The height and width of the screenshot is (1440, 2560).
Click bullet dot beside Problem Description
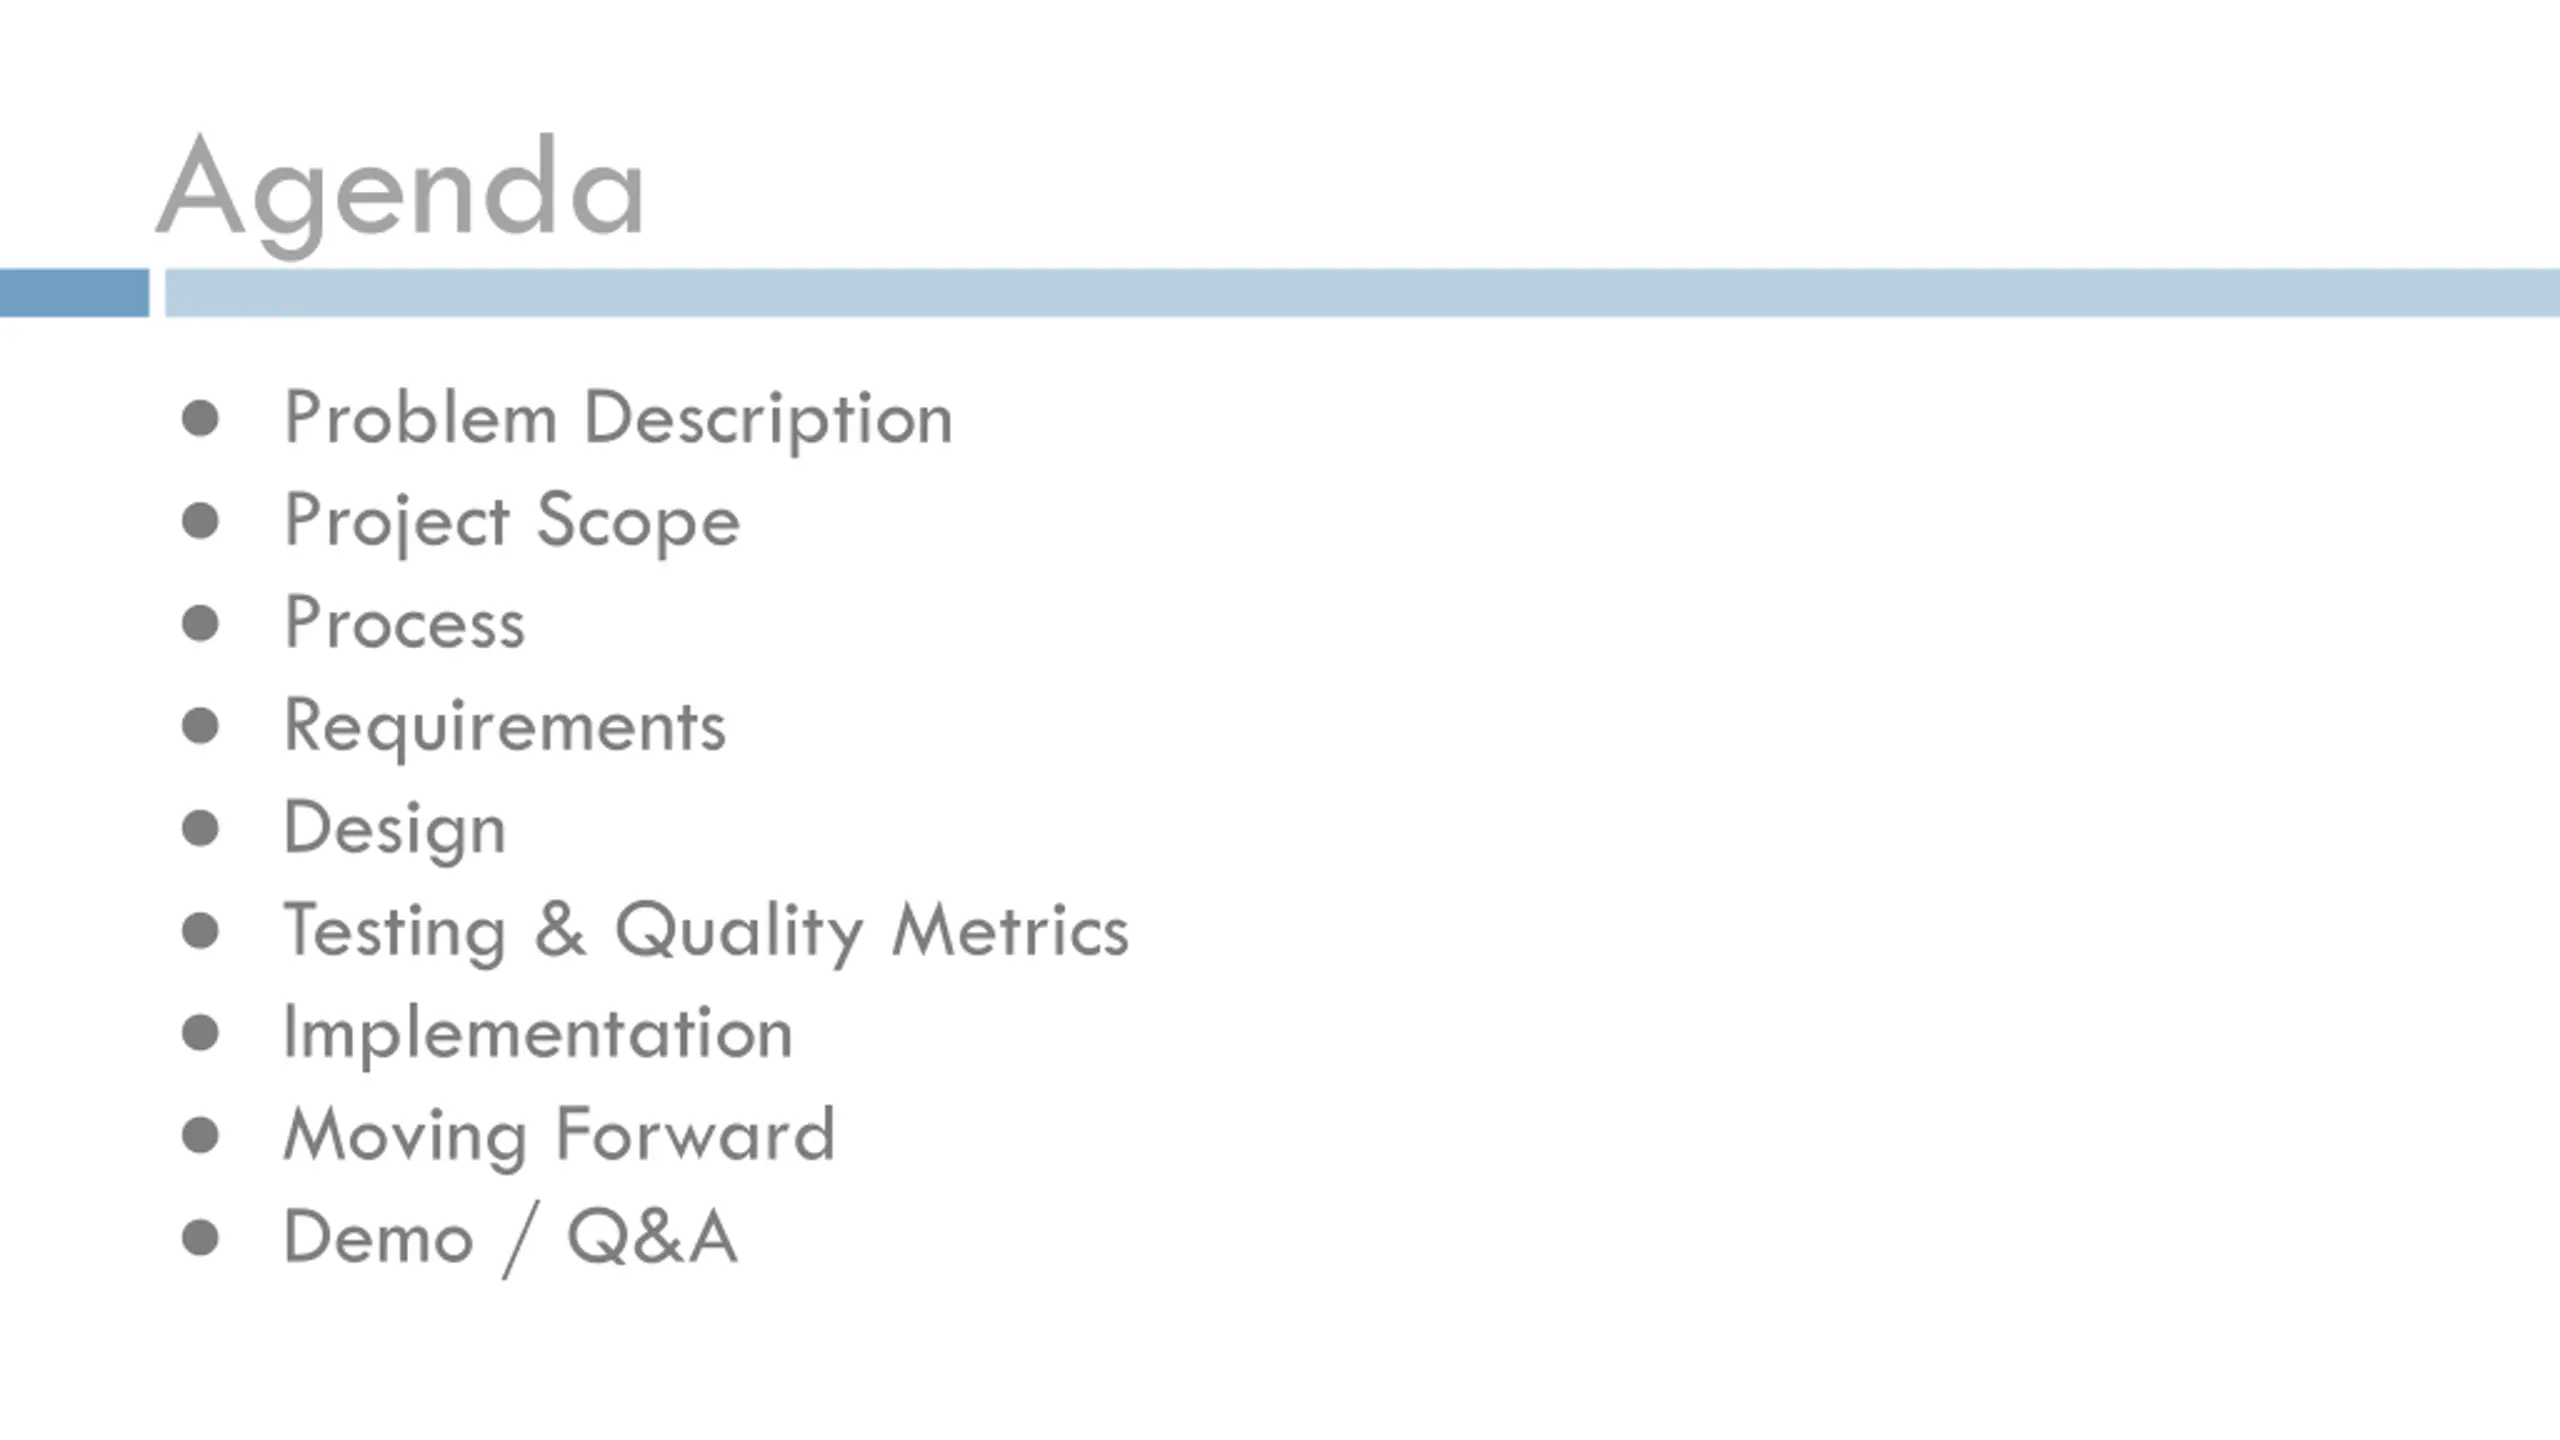click(201, 418)
